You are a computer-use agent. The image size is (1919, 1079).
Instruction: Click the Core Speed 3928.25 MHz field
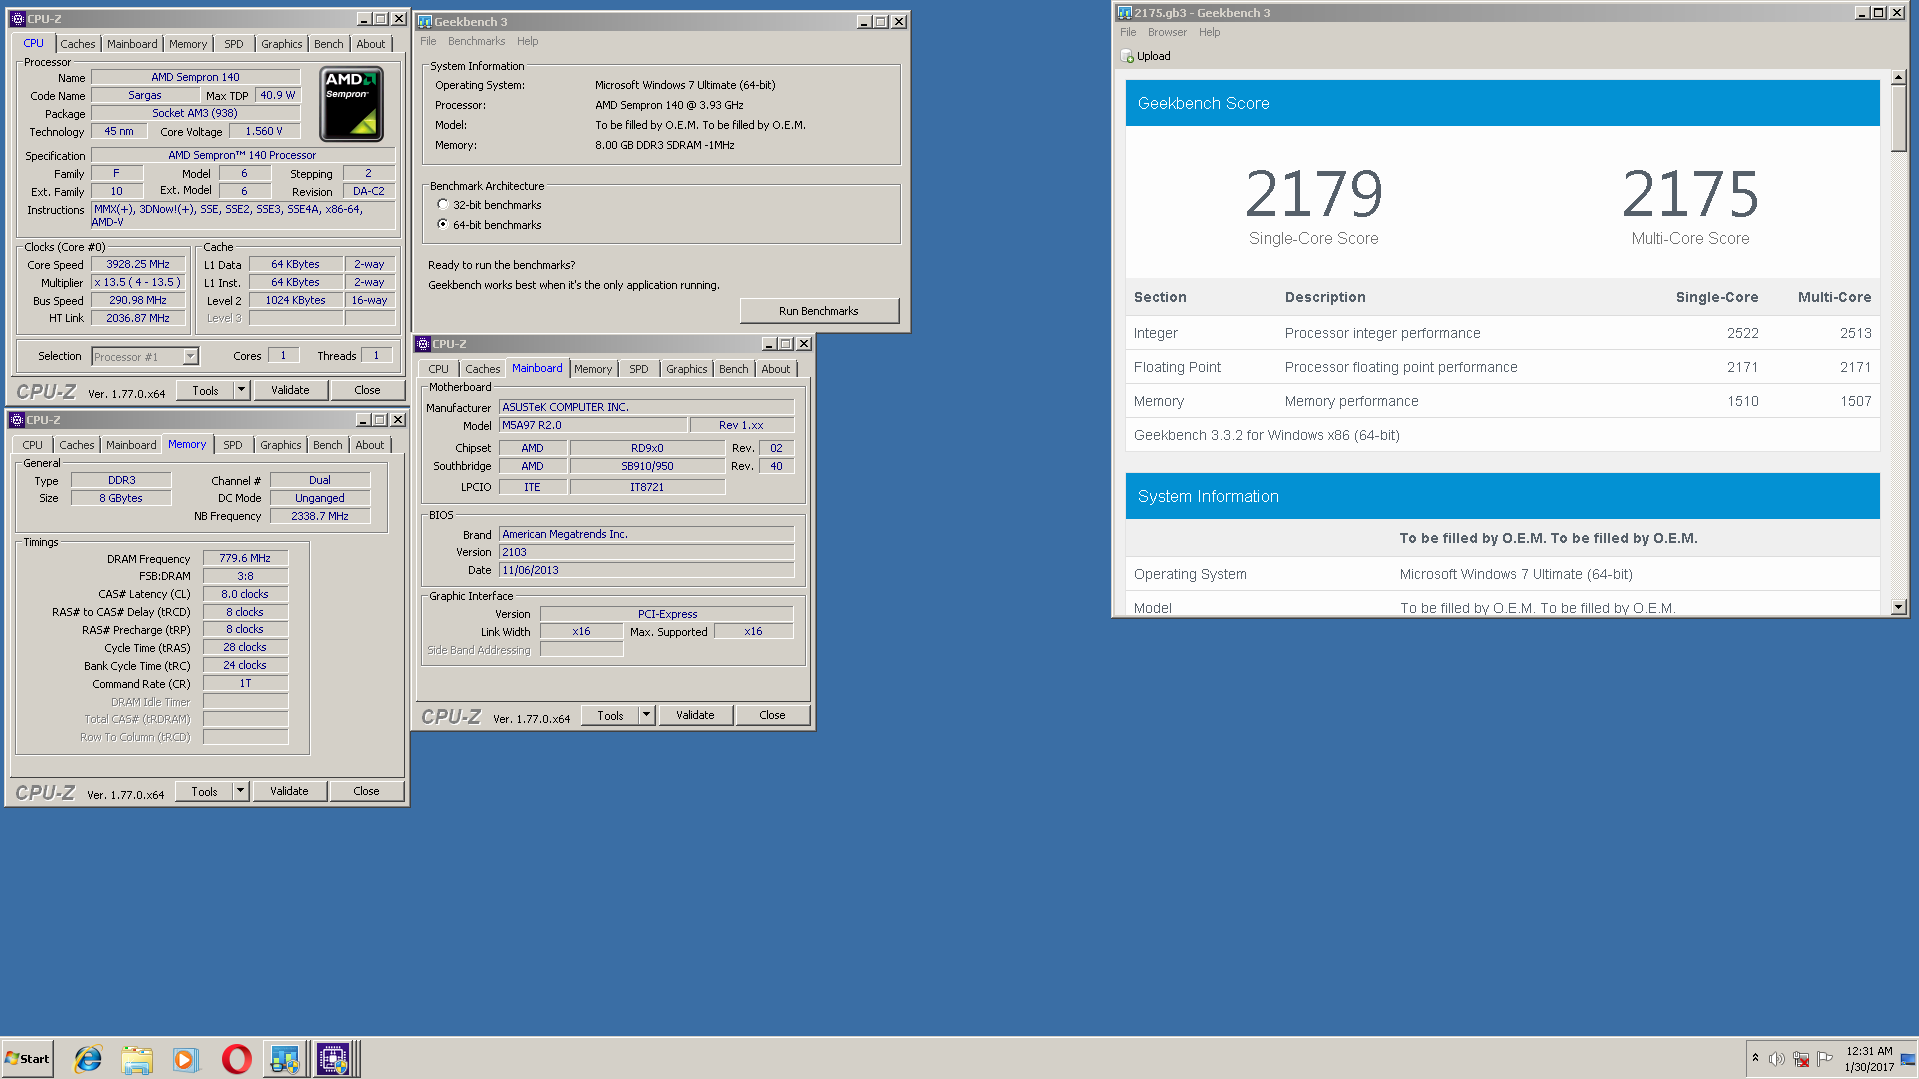[x=138, y=264]
